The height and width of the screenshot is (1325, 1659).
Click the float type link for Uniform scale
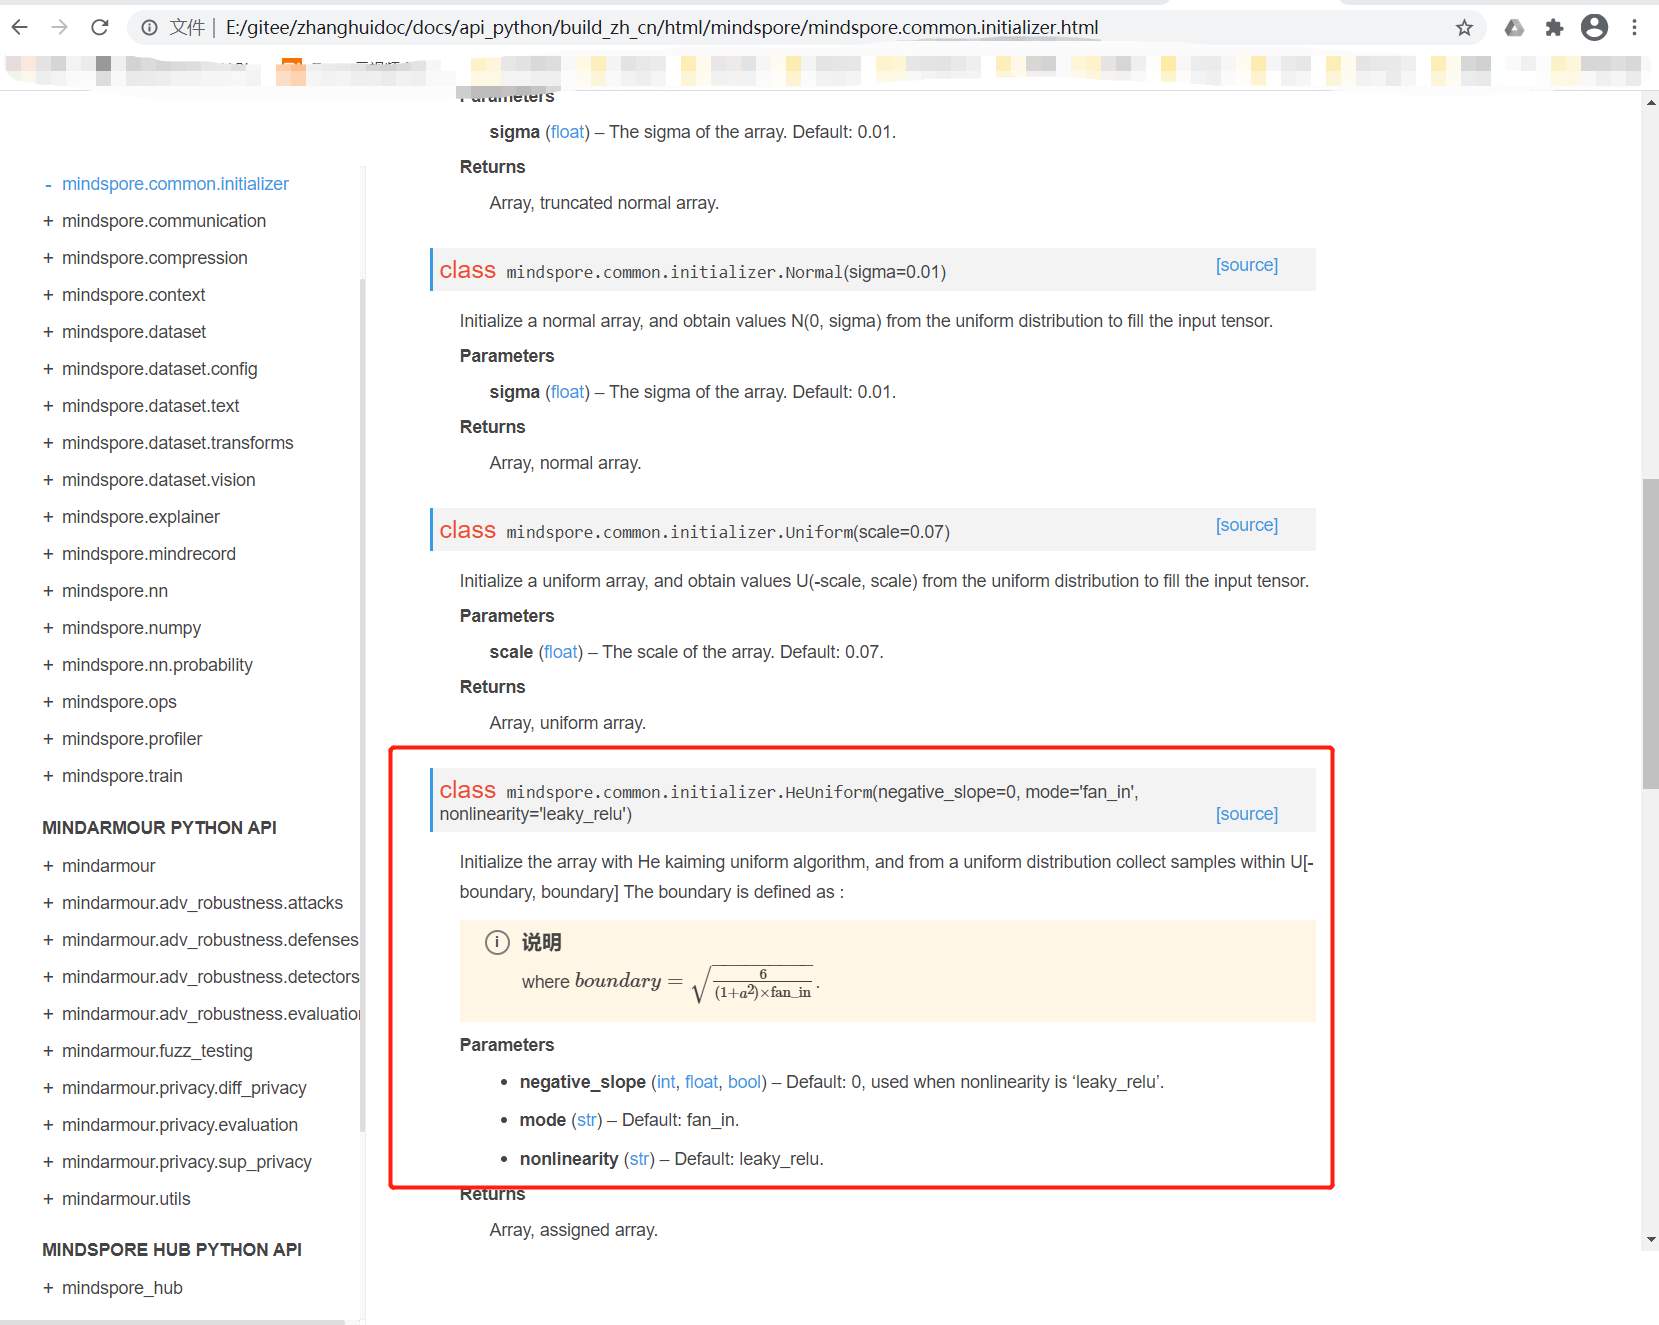click(561, 652)
